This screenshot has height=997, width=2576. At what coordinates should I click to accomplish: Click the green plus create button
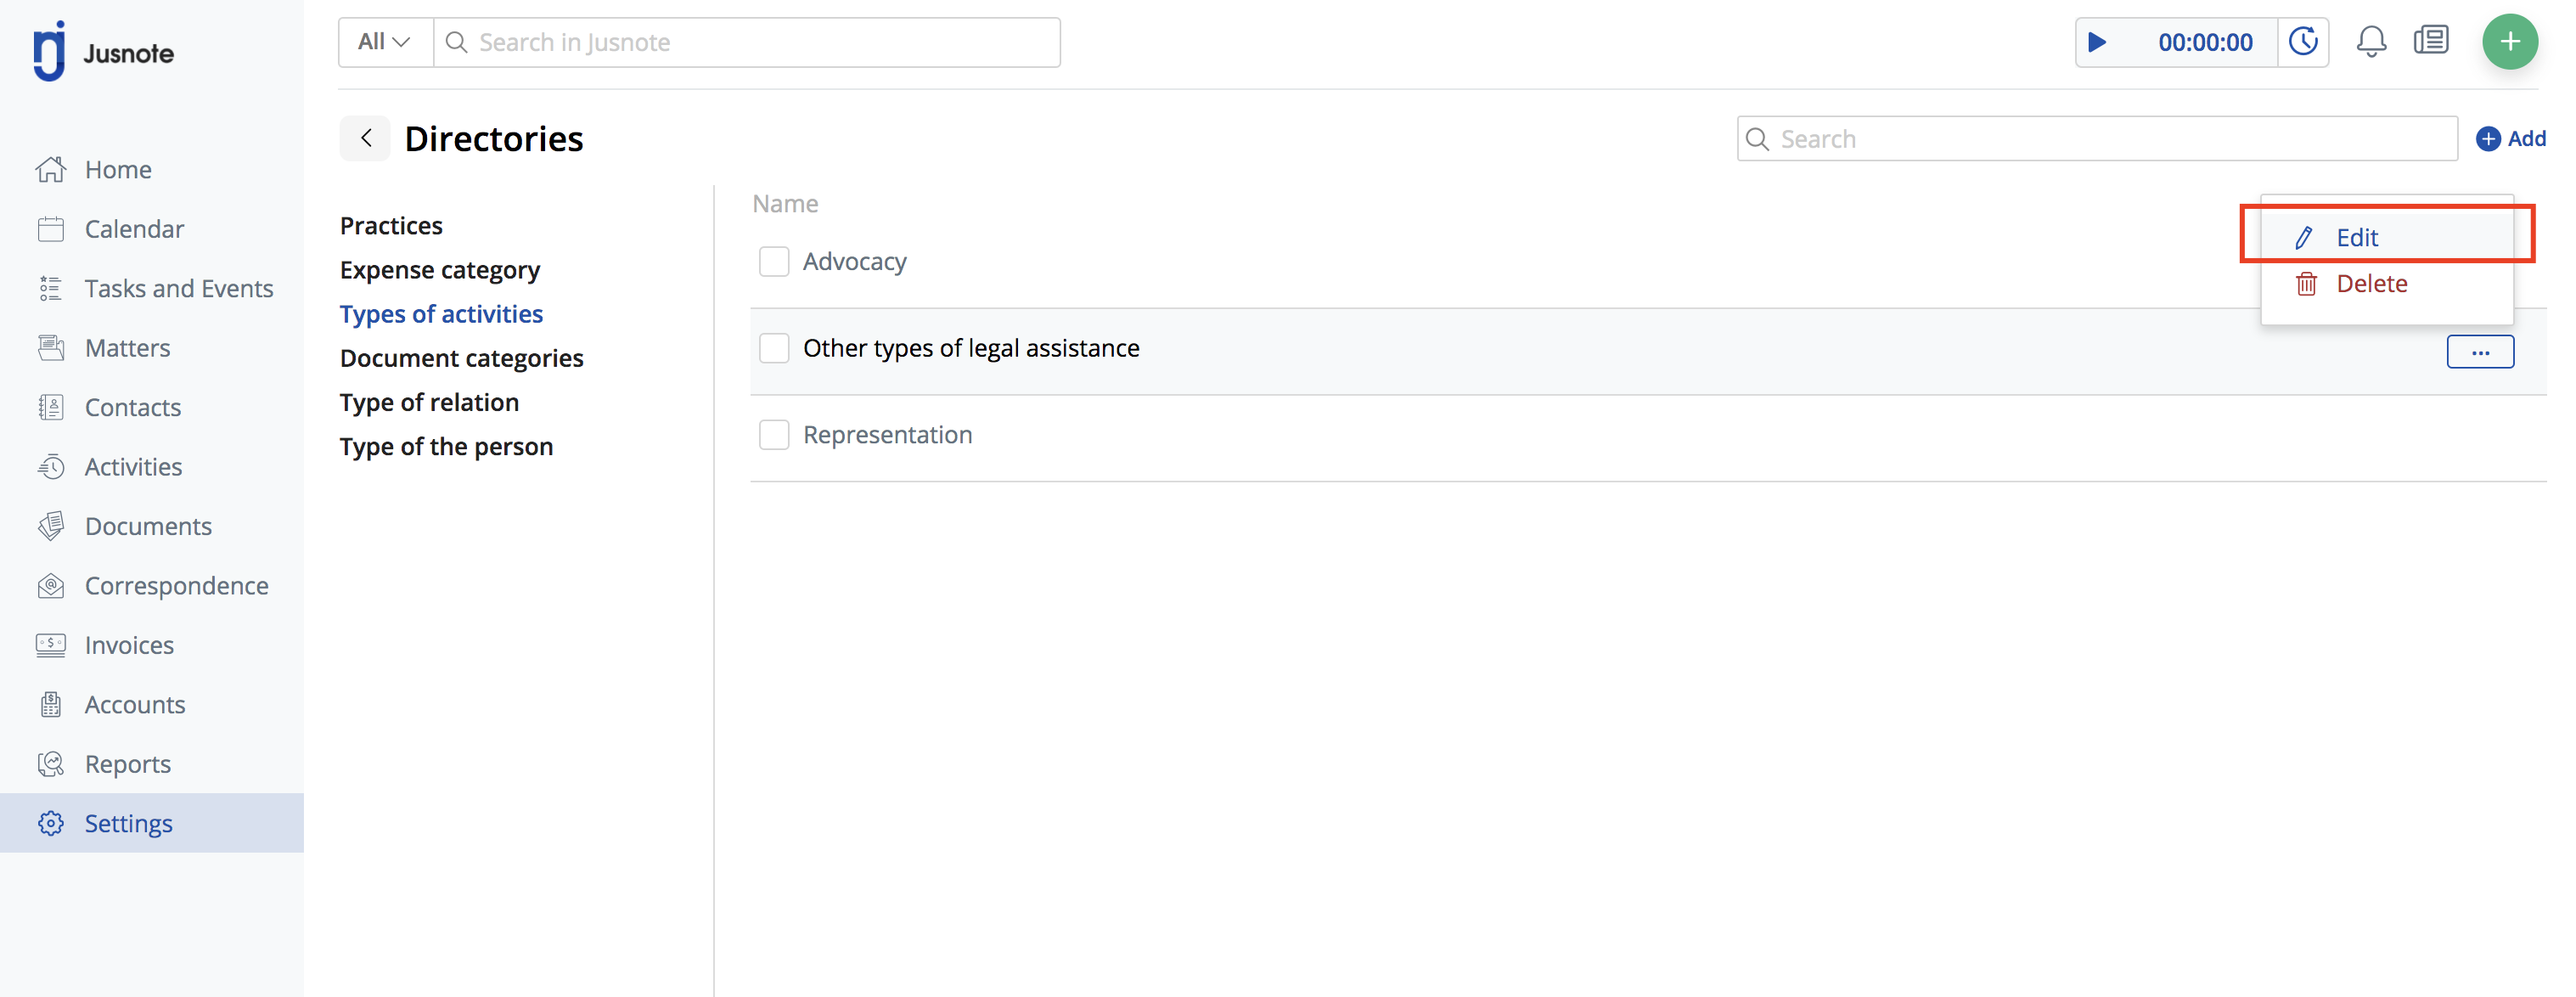pos(2510,42)
